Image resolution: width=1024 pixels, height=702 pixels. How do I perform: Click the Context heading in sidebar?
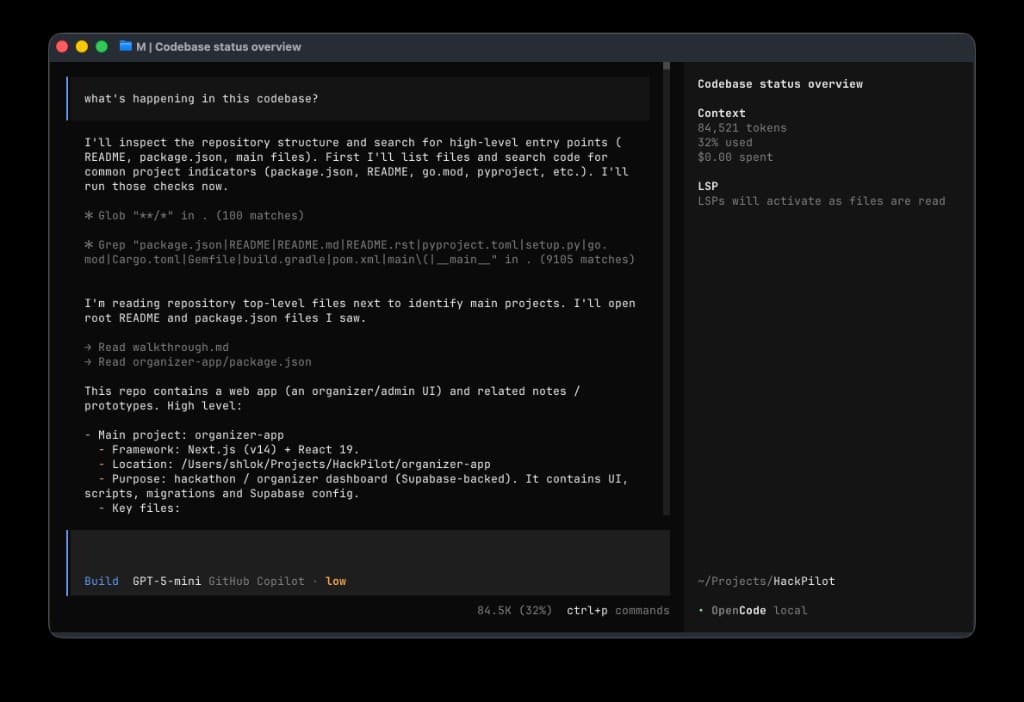pos(721,113)
